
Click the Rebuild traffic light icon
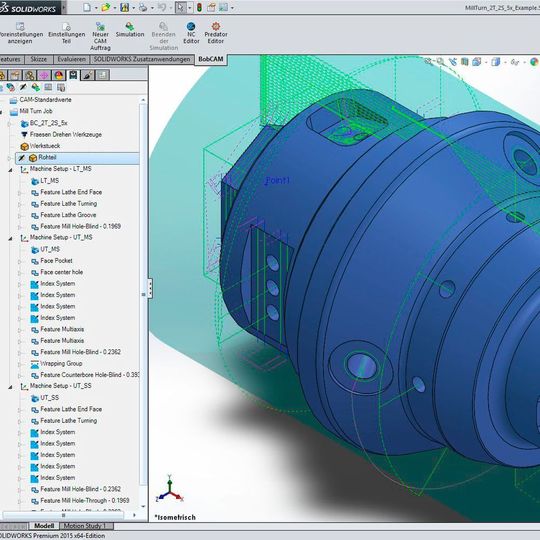pos(199,7)
